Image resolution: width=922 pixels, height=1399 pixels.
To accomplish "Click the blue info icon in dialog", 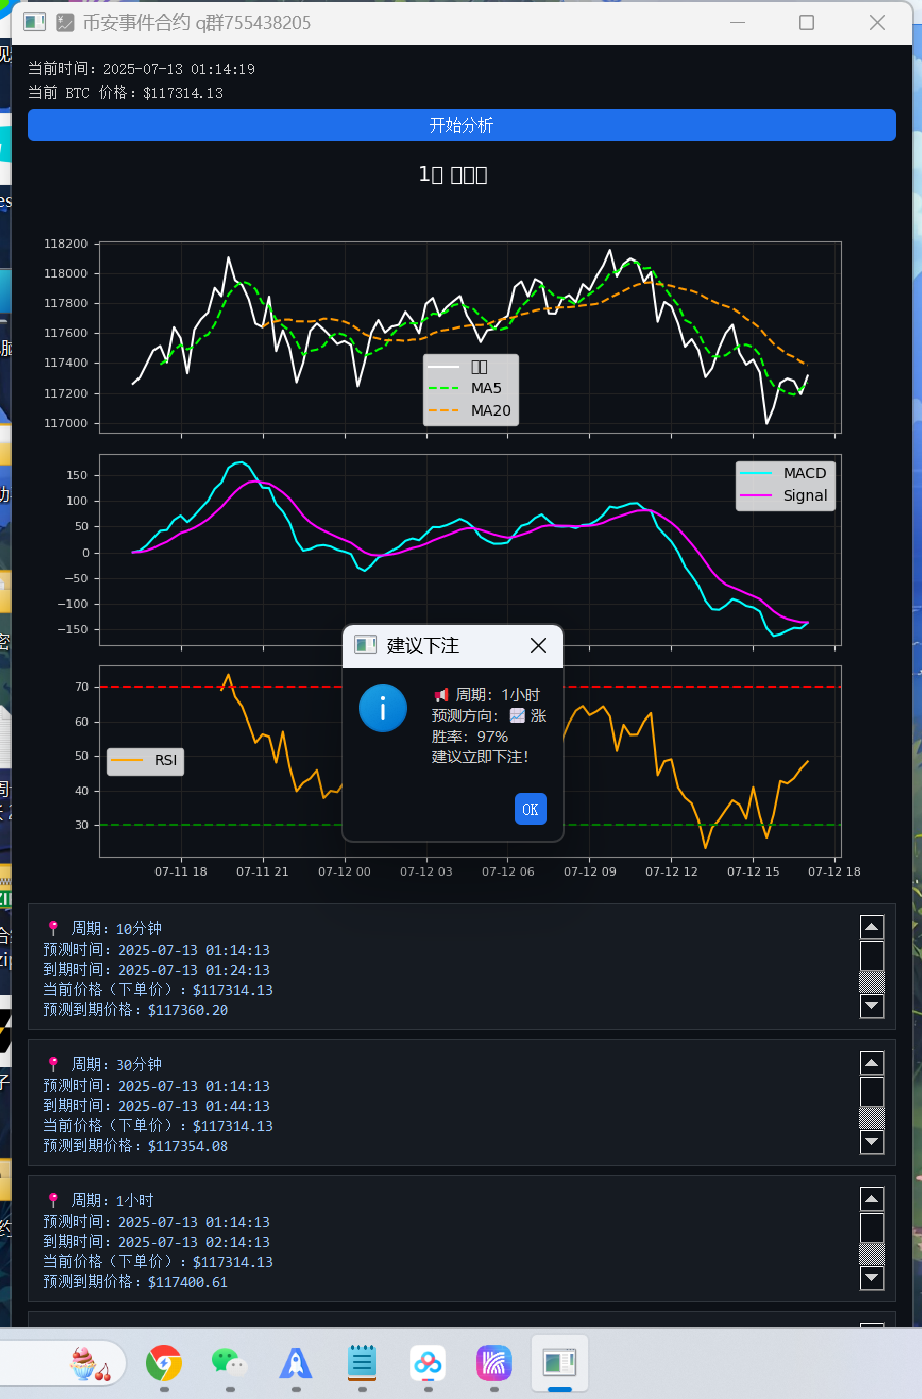I will pyautogui.click(x=383, y=708).
